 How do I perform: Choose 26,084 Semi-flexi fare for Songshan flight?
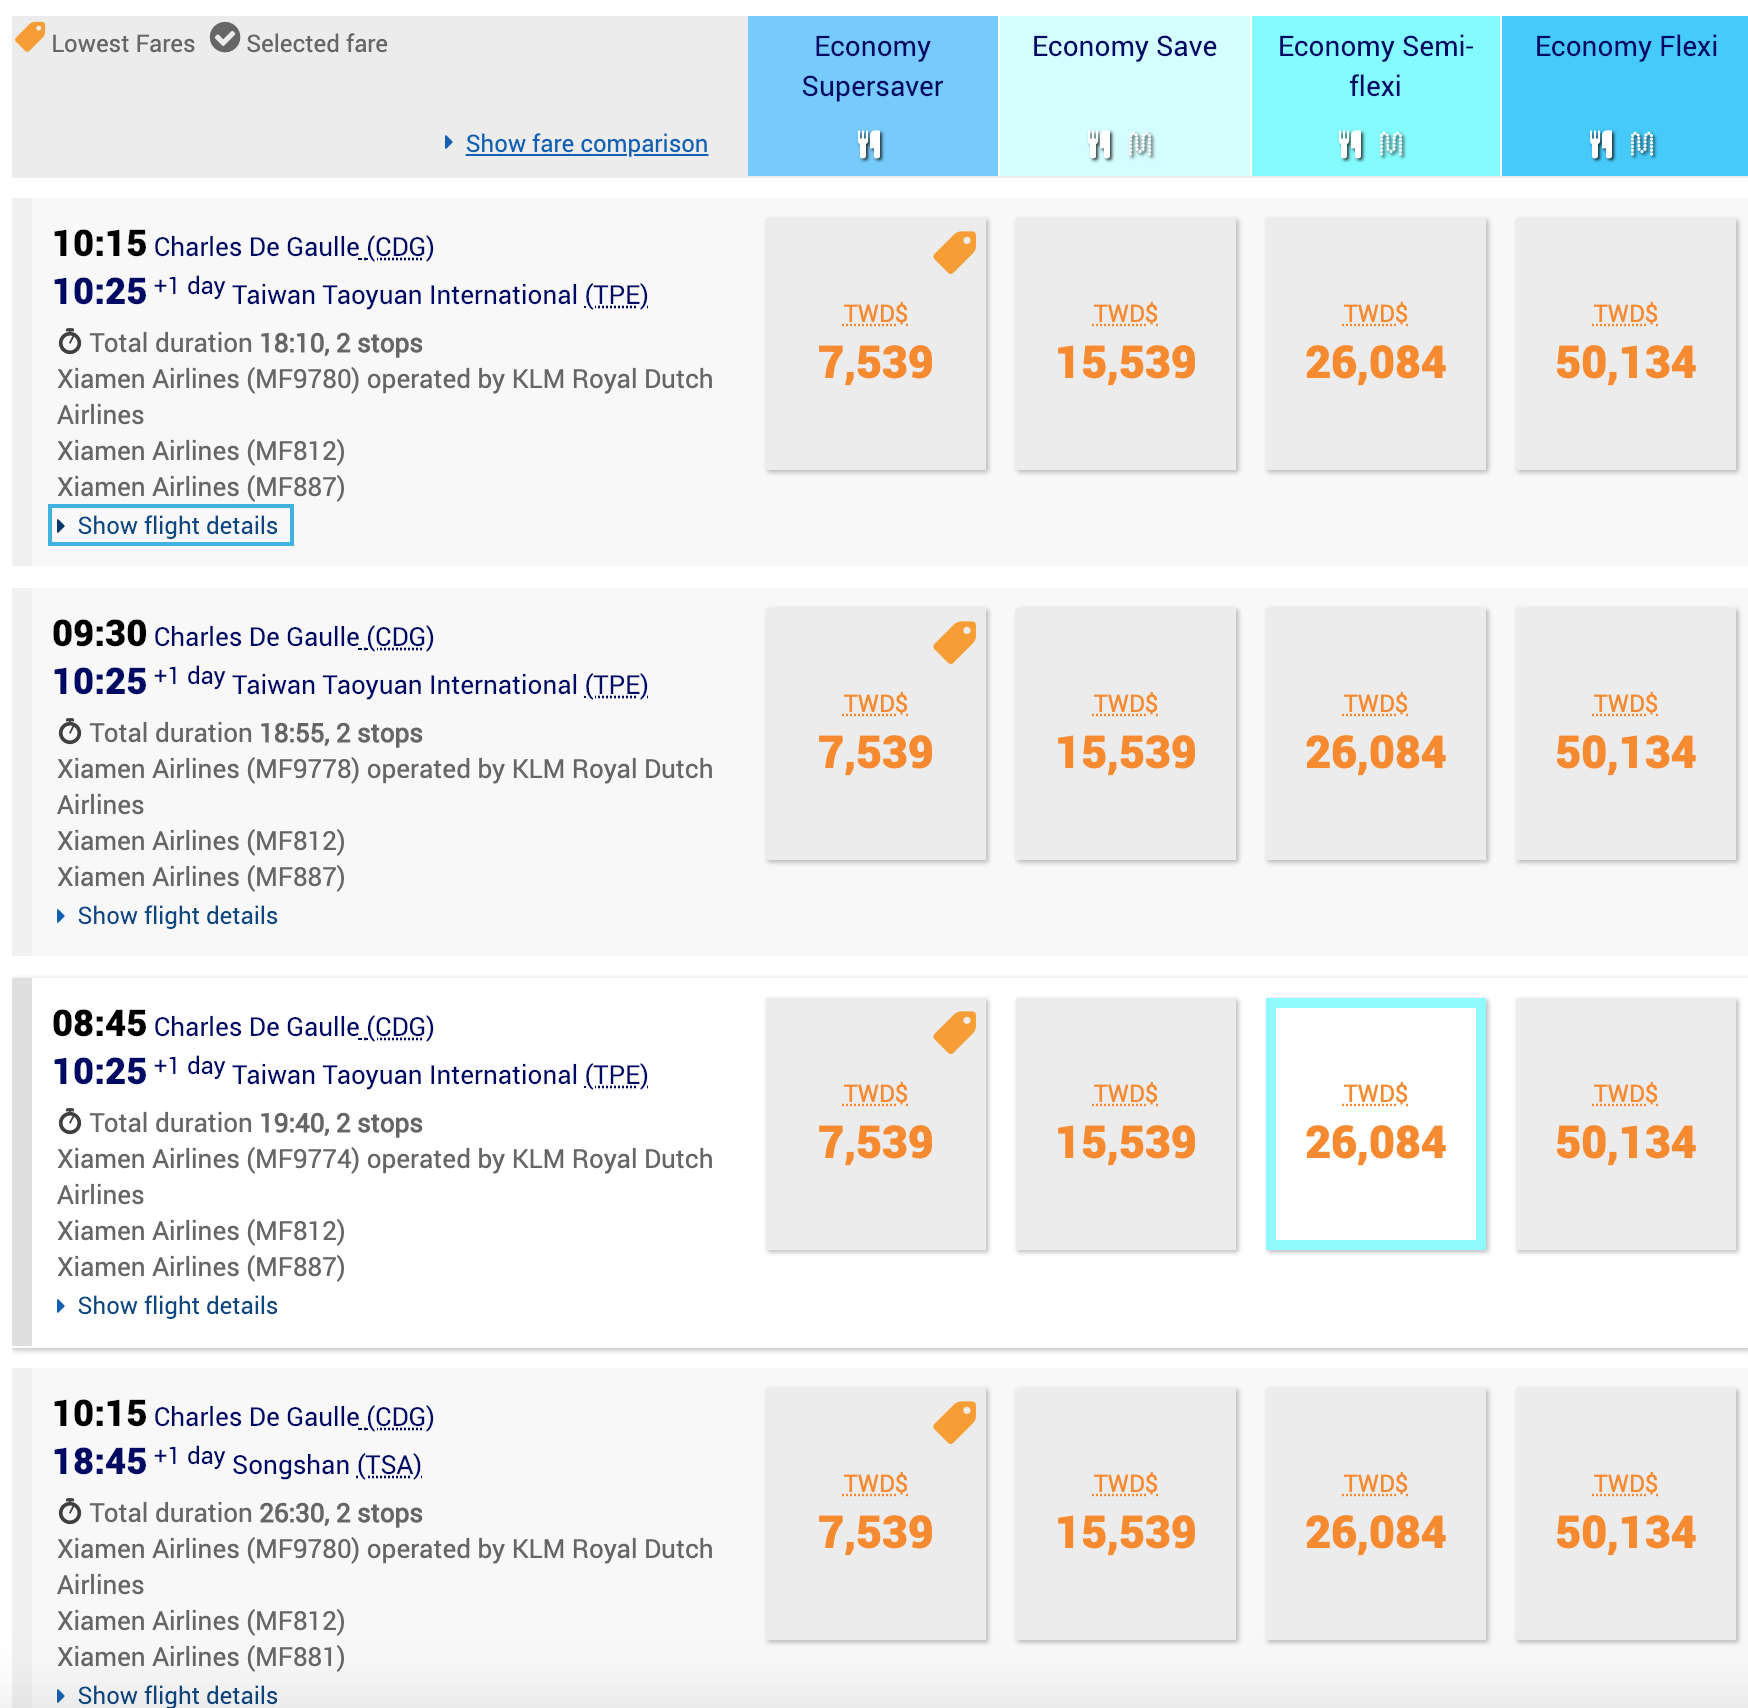click(1376, 1514)
